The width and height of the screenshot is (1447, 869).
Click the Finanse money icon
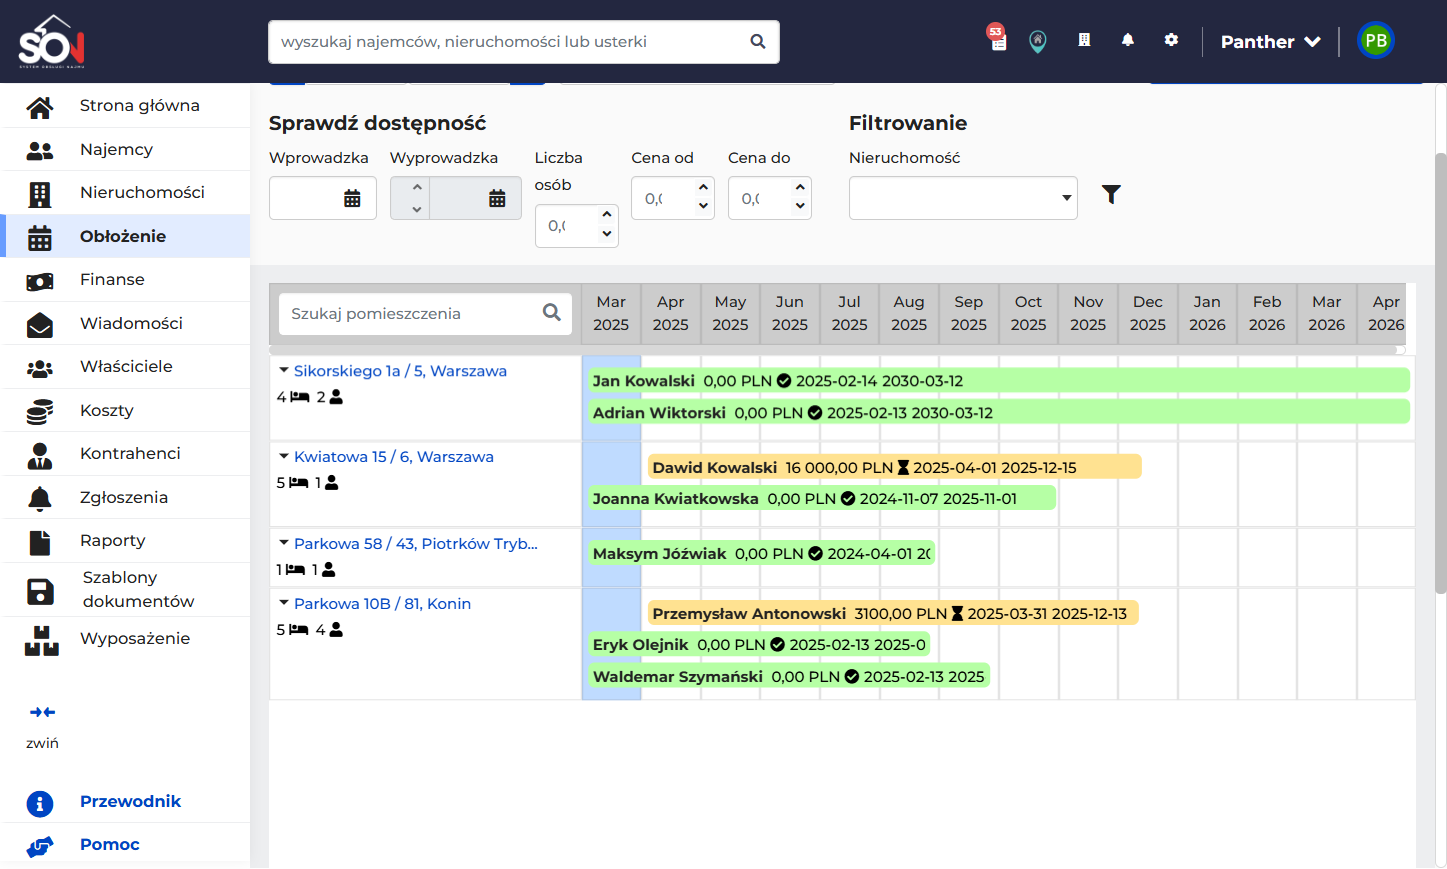[x=40, y=281]
